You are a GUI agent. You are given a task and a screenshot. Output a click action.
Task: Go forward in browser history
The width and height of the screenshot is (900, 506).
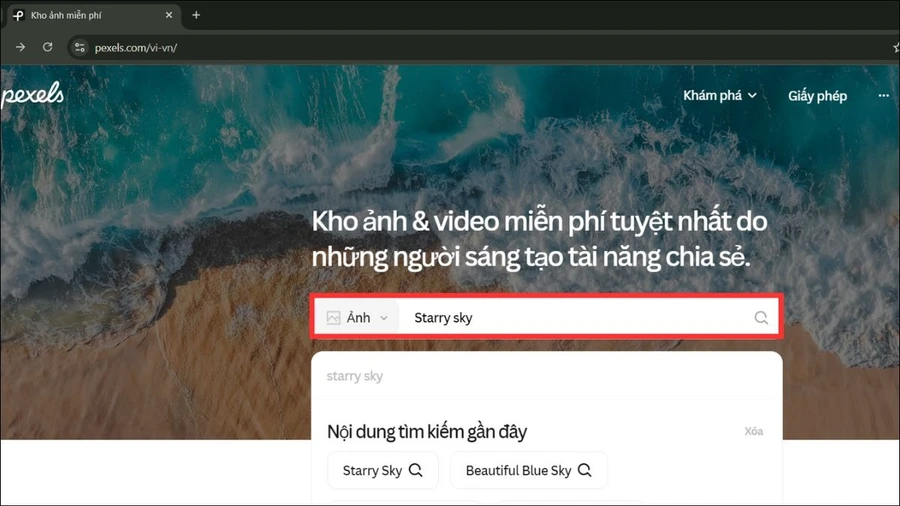21,47
